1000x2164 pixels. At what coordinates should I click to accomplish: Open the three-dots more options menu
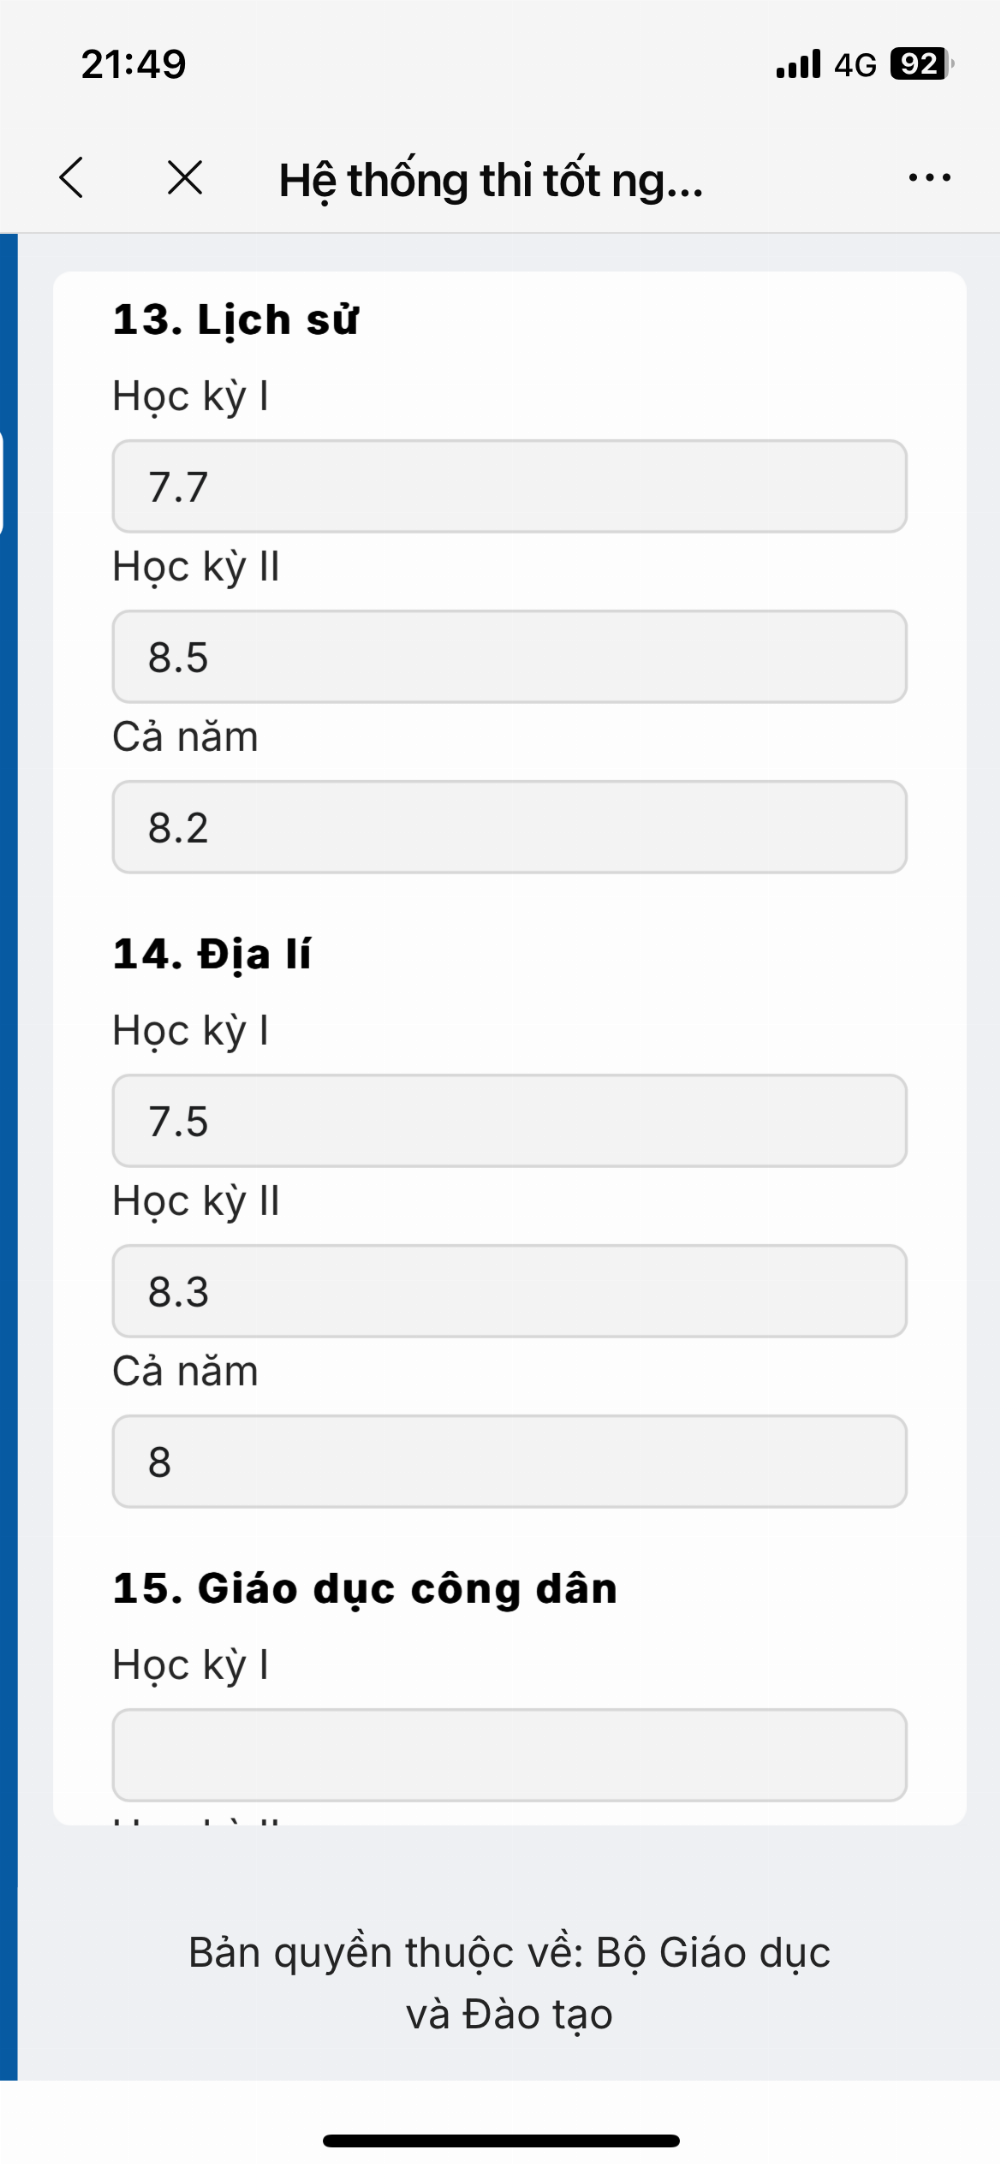point(929,178)
